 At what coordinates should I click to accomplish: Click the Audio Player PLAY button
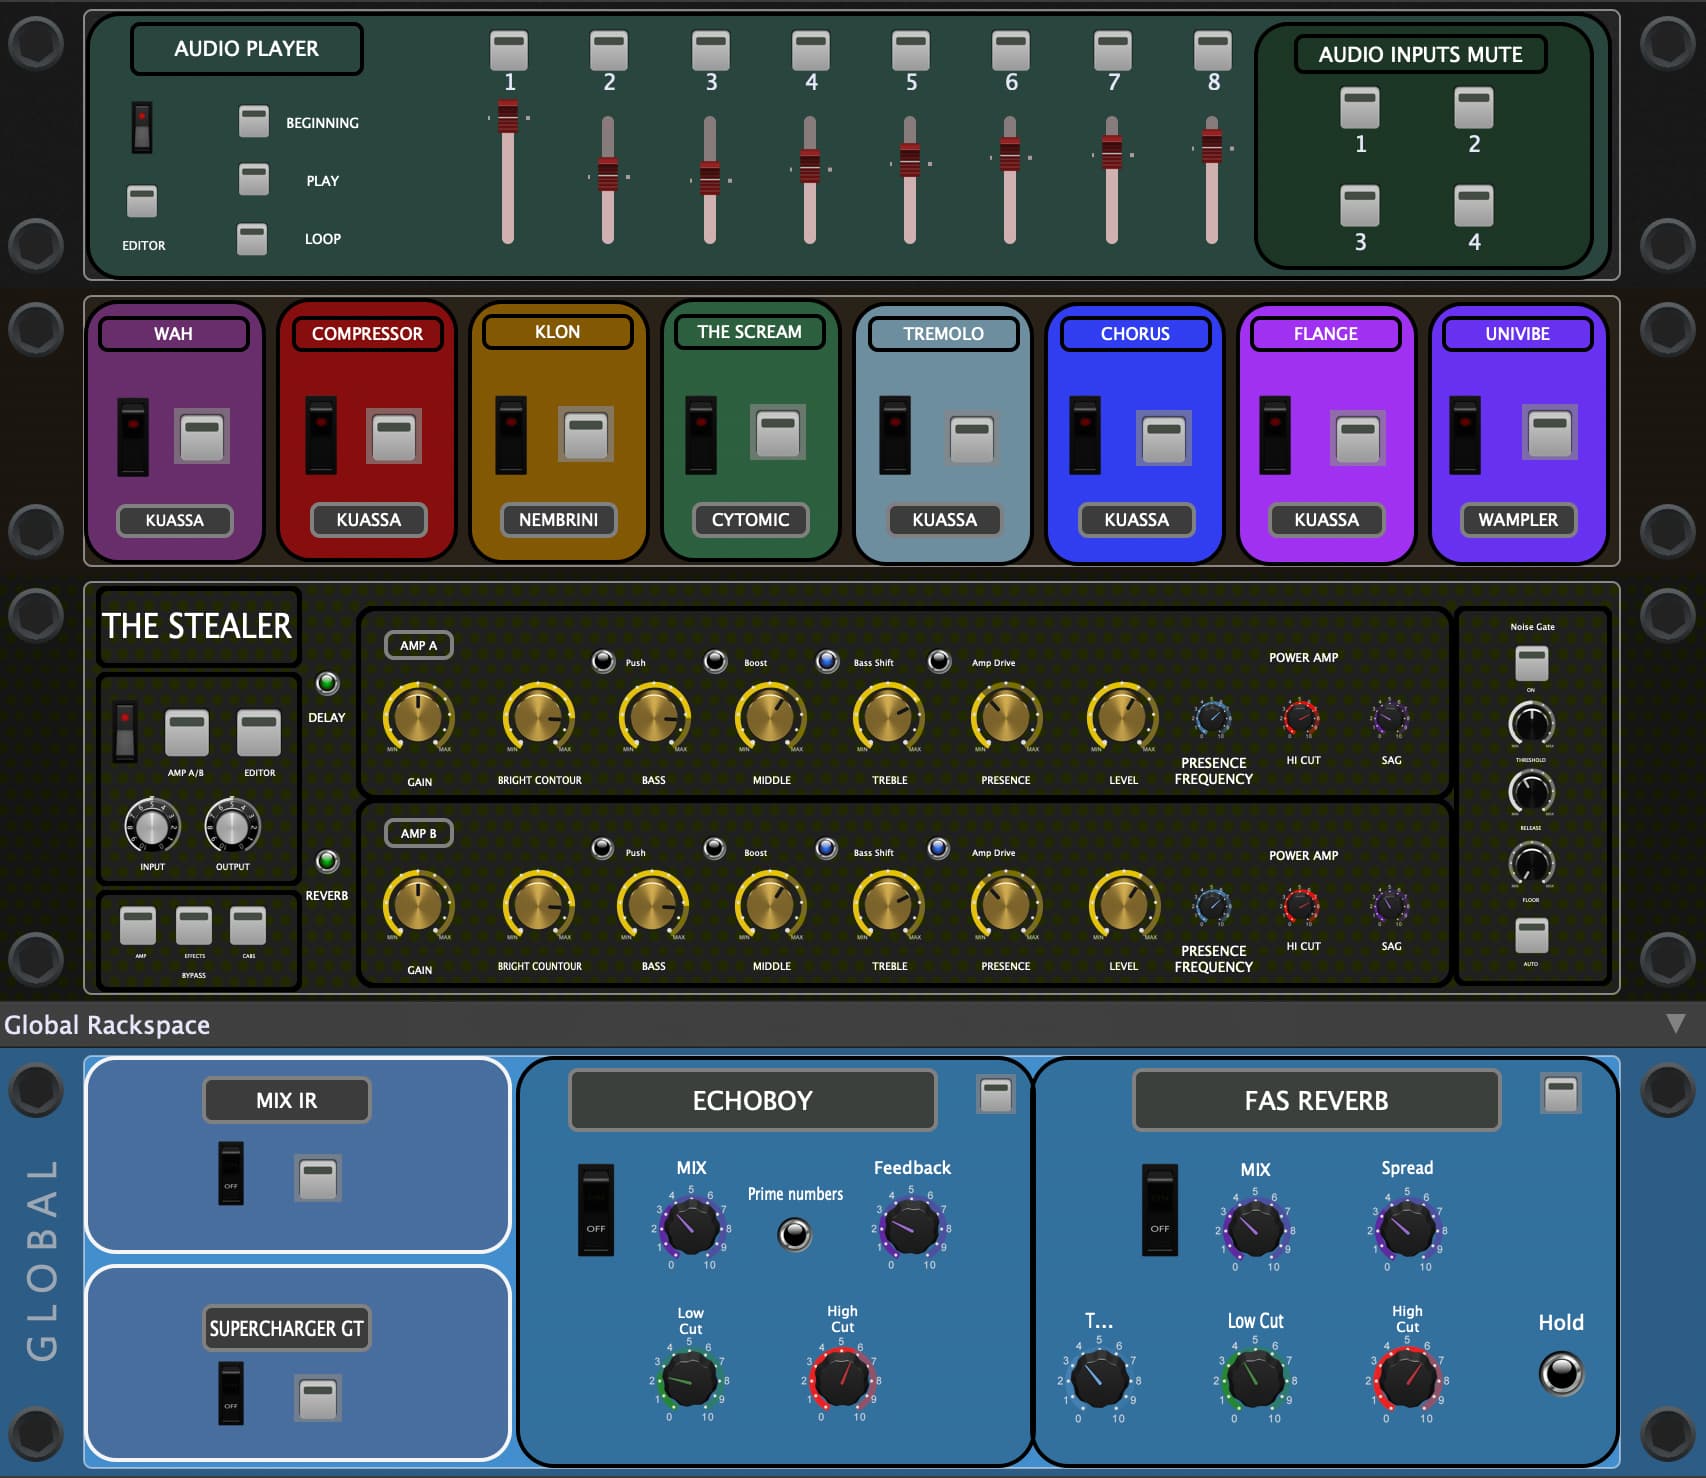pos(254,179)
